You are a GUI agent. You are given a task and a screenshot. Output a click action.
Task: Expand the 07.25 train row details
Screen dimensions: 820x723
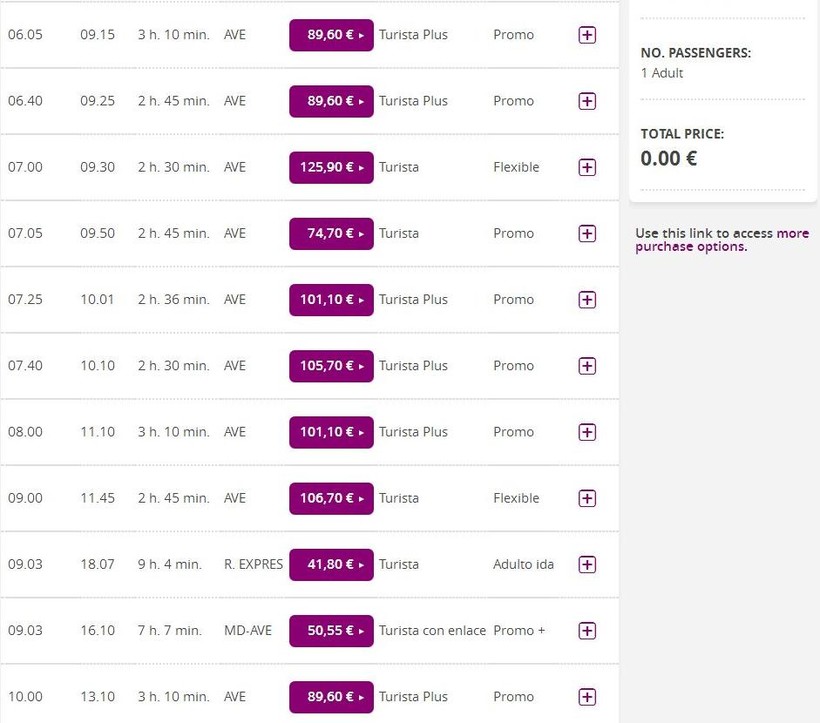pyautogui.click(x=587, y=300)
